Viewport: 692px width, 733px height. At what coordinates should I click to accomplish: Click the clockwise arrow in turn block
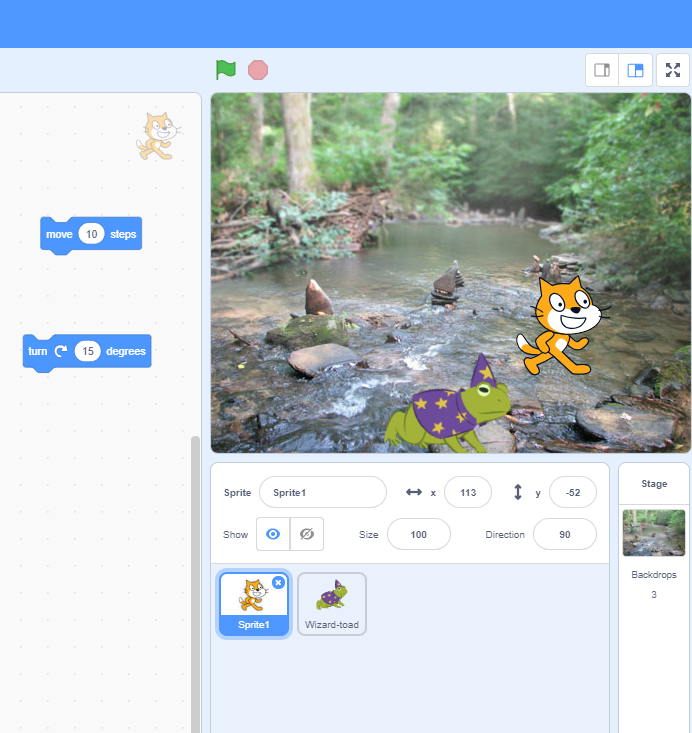pyautogui.click(x=61, y=351)
